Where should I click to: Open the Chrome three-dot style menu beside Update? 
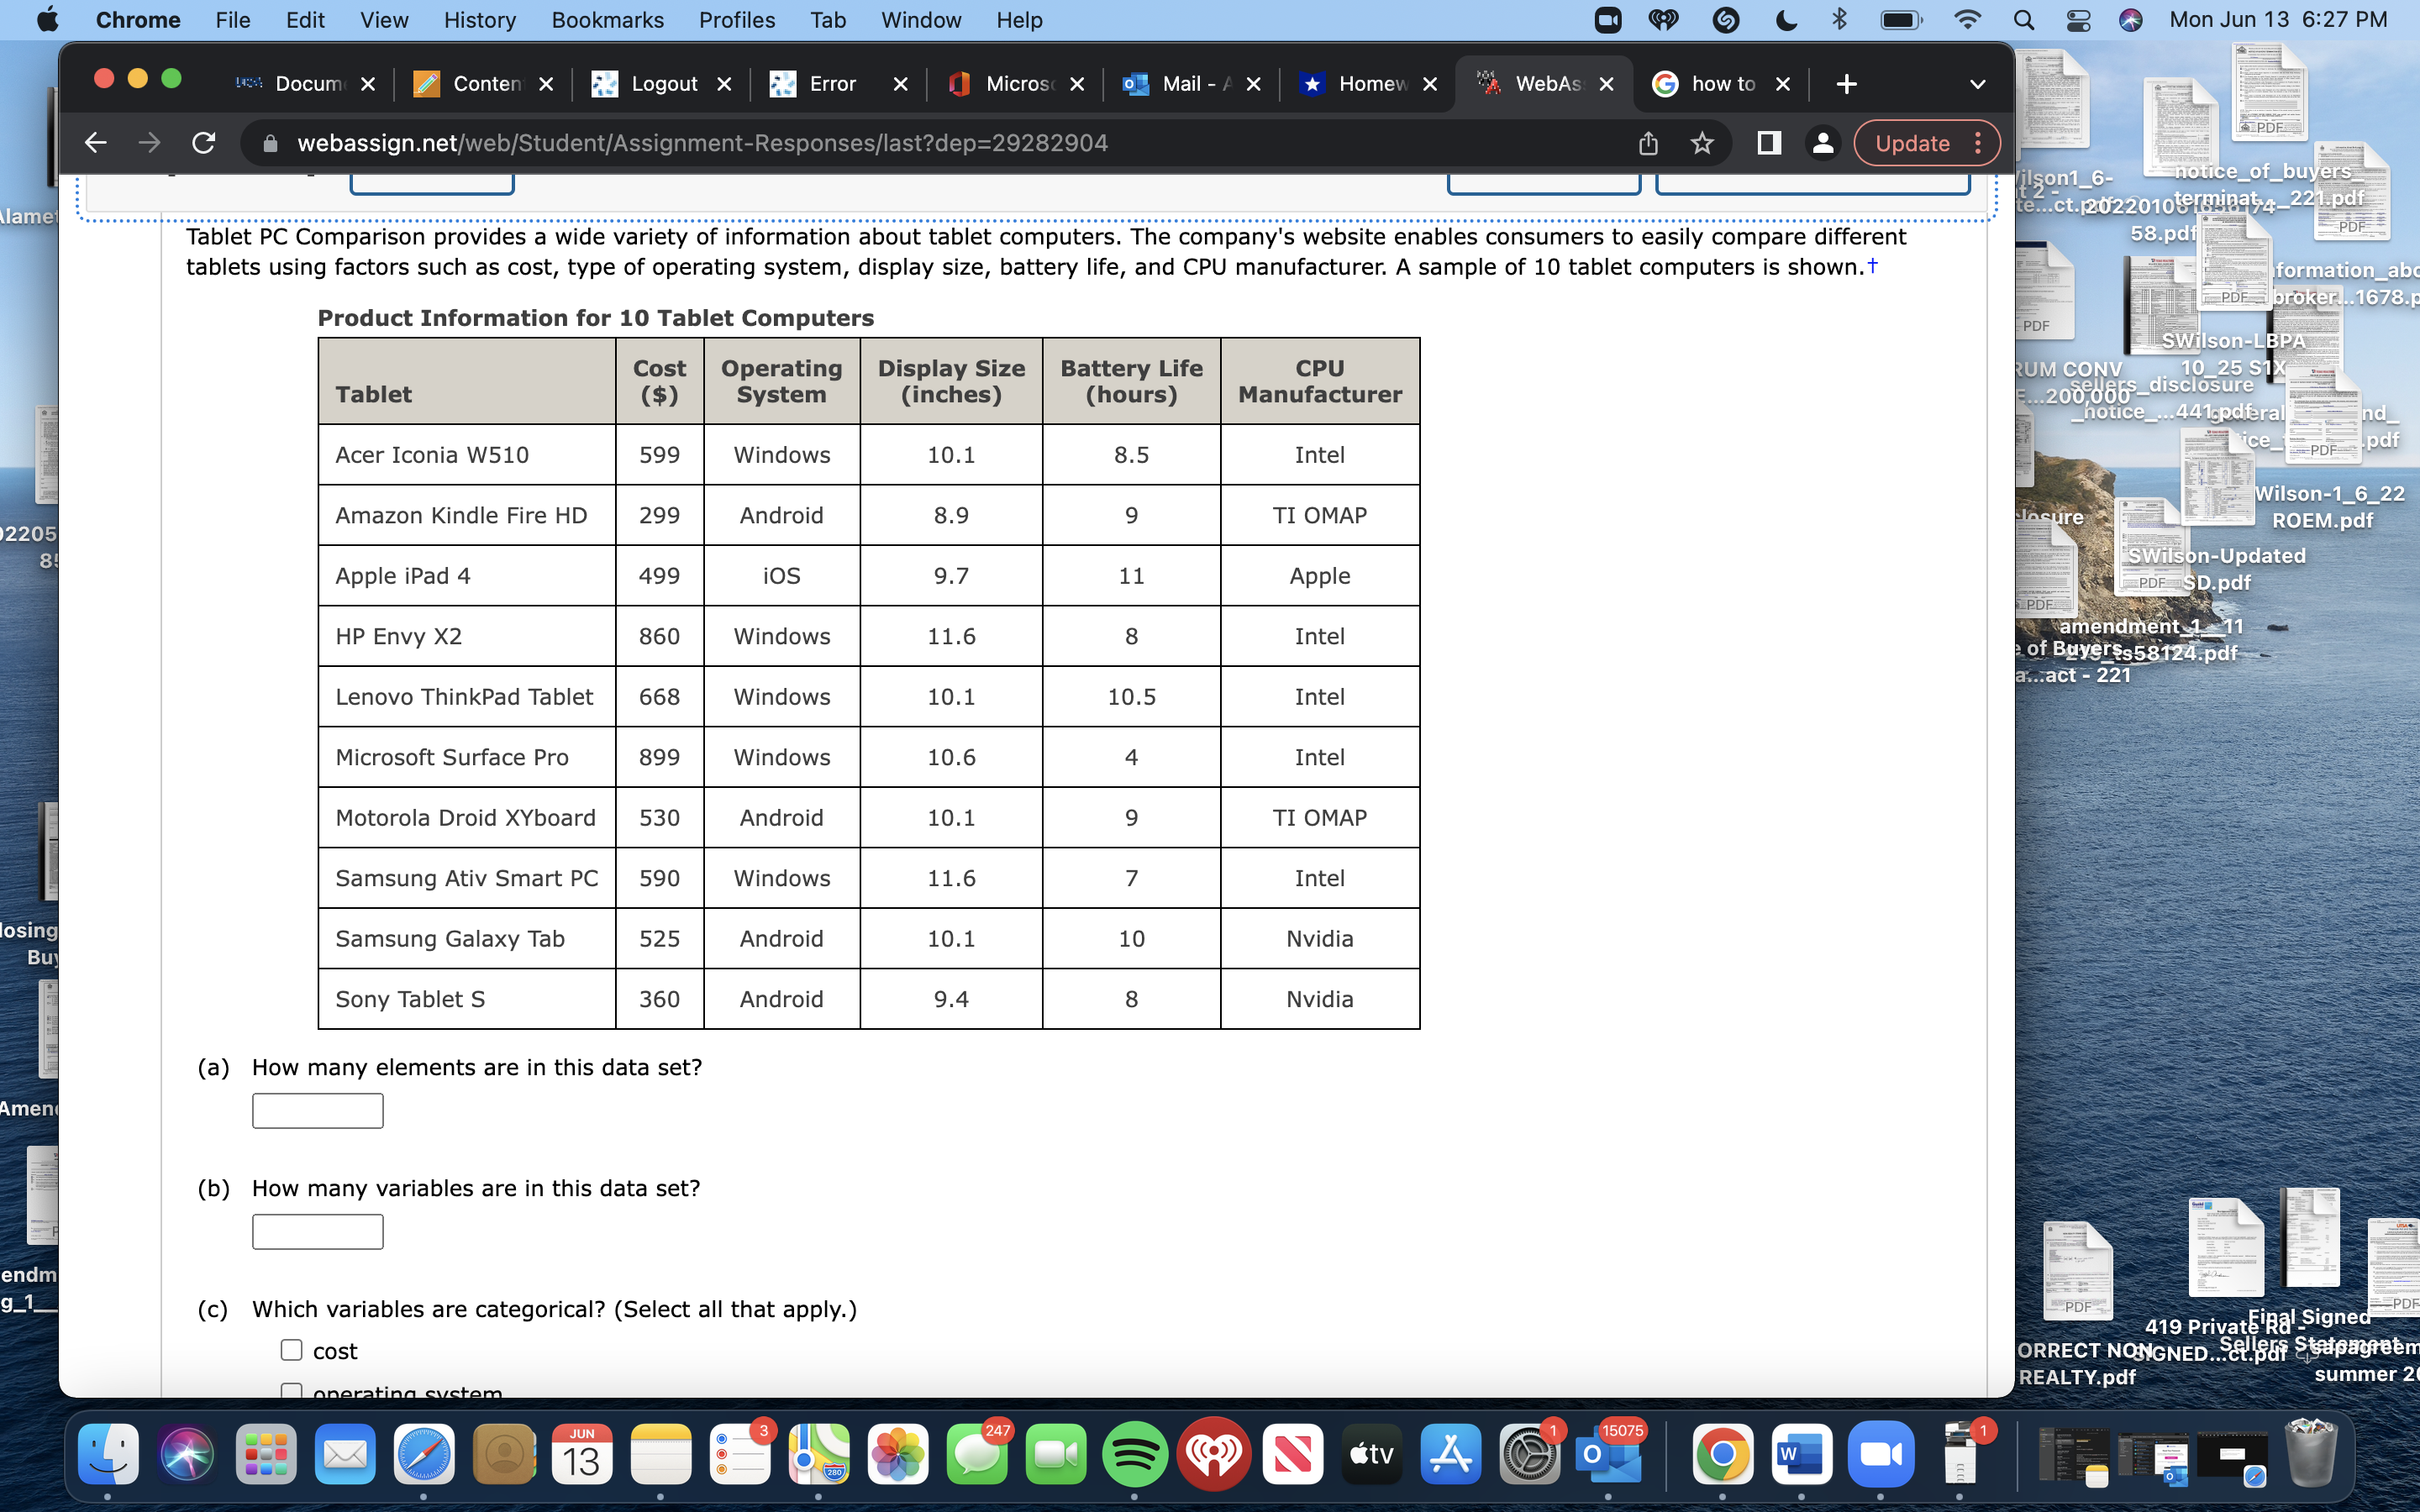[x=1978, y=143]
